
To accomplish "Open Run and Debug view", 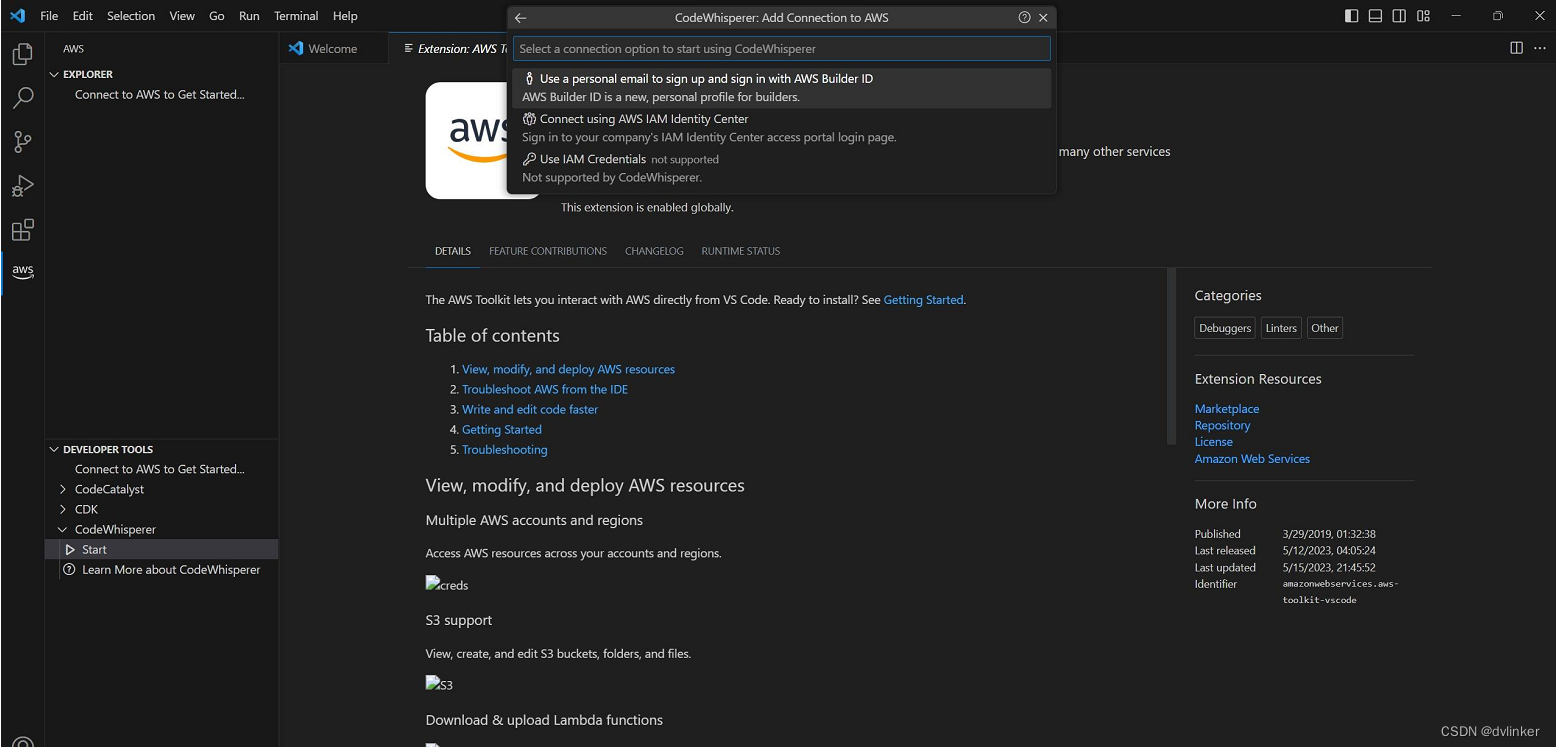I will pyautogui.click(x=22, y=186).
